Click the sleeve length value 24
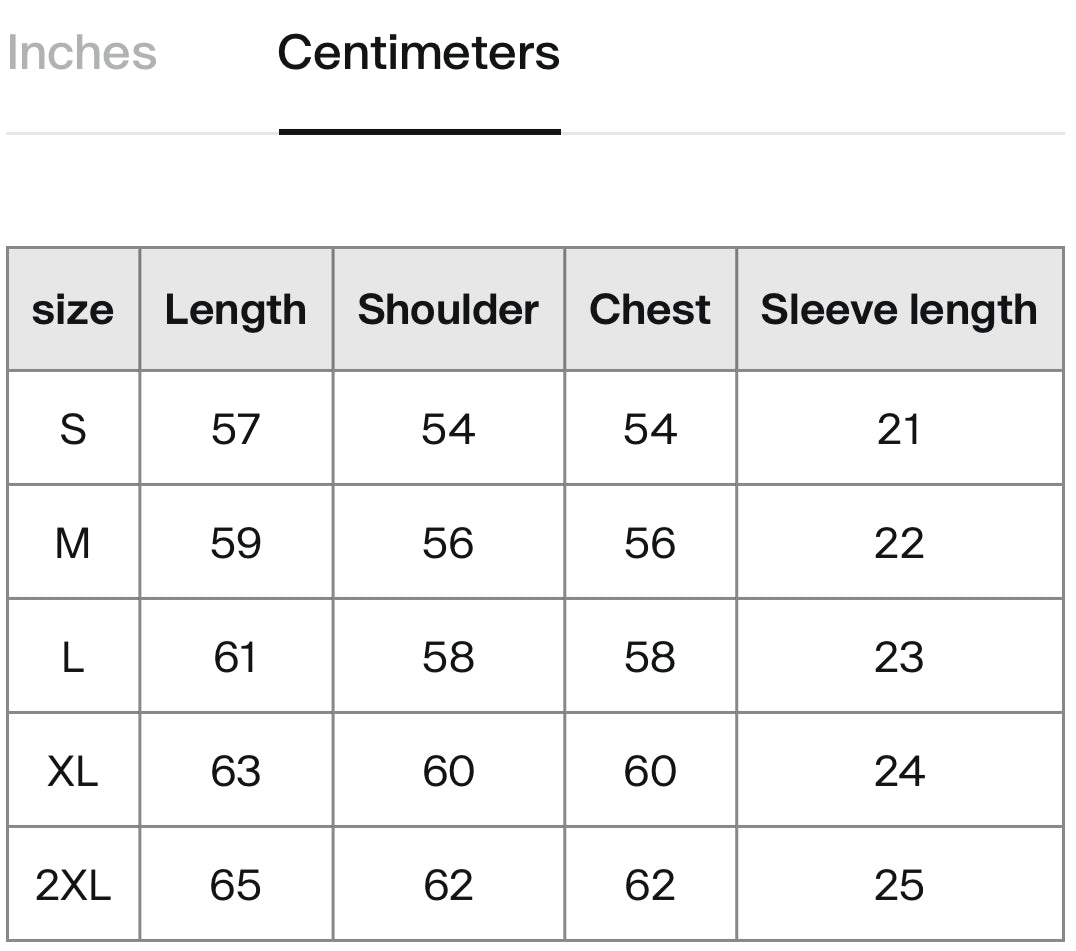 899,771
